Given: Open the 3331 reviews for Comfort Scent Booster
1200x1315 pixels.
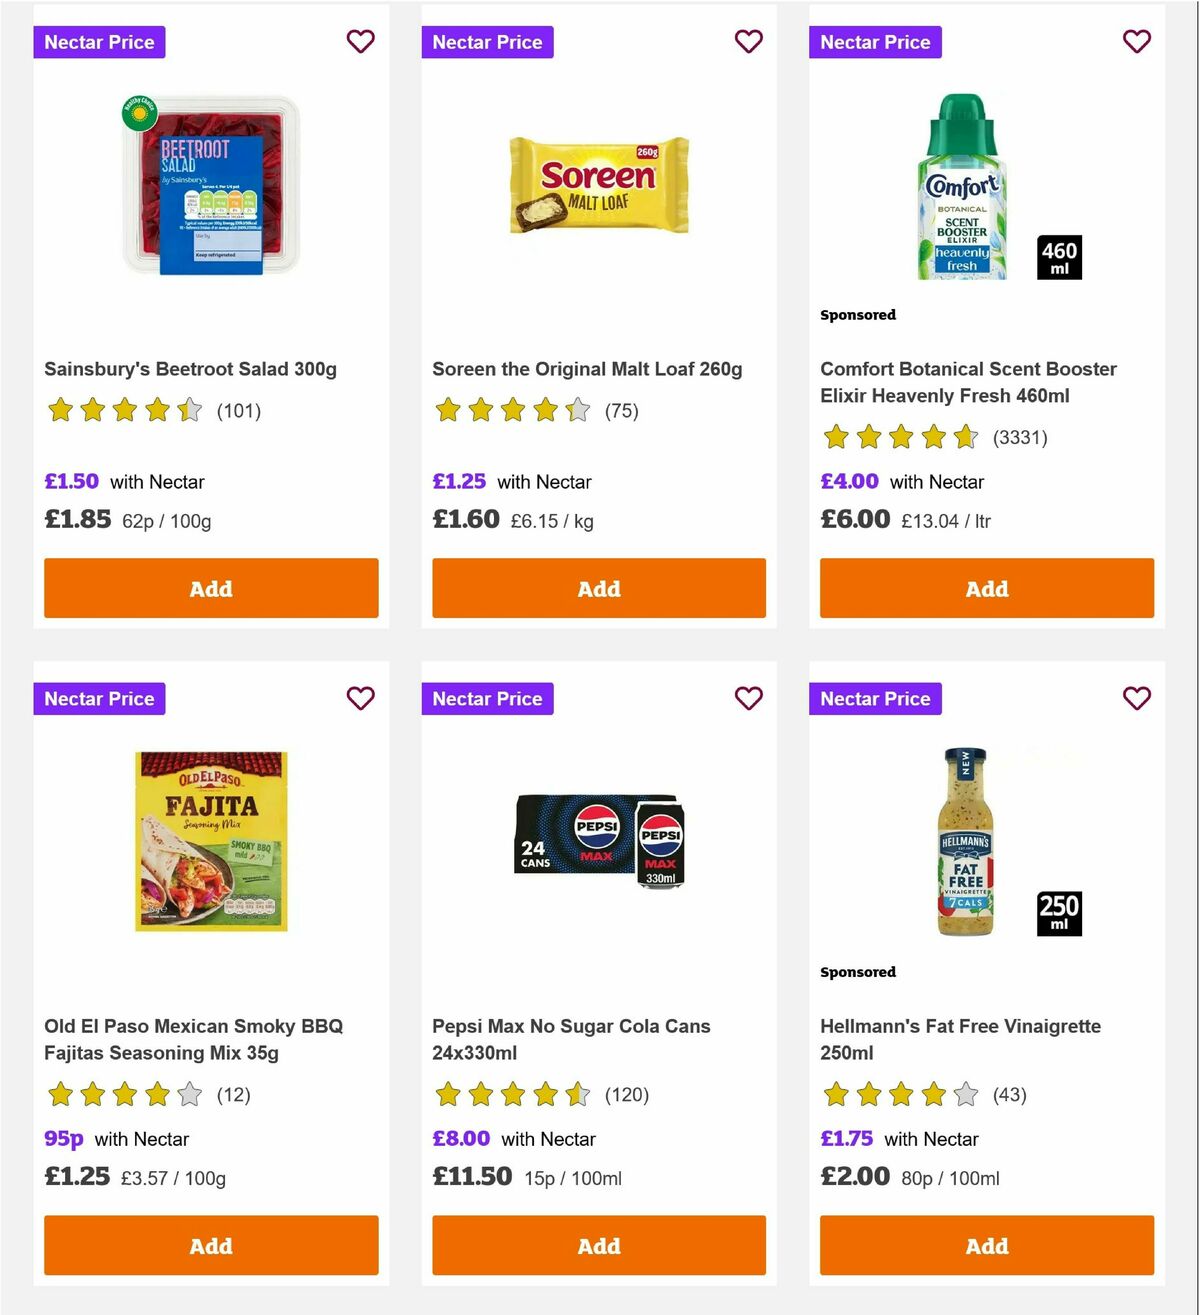Looking at the screenshot, I should 1020,437.
